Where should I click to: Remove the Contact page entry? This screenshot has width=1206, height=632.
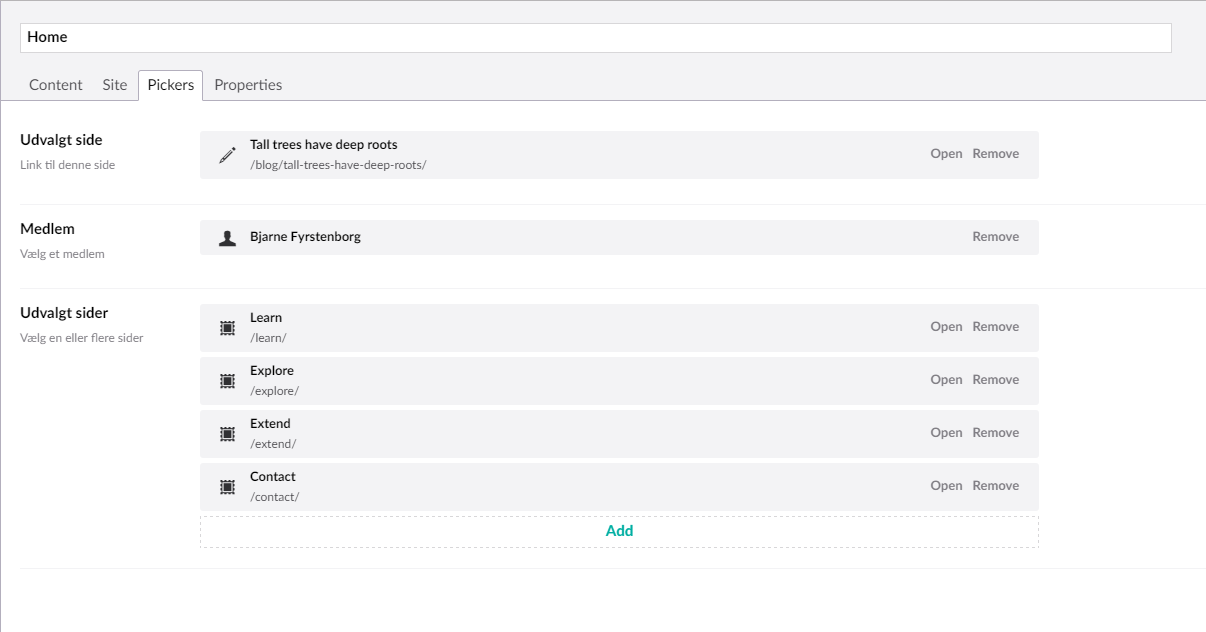[996, 486]
